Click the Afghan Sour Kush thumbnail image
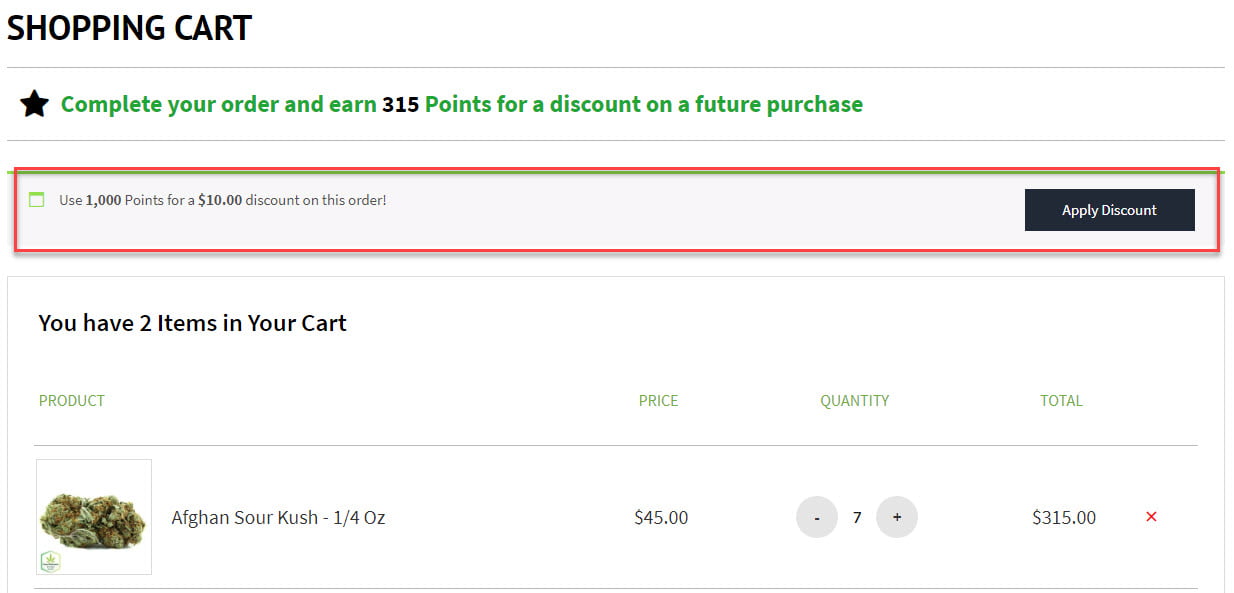The image size is (1234, 593). click(93, 516)
